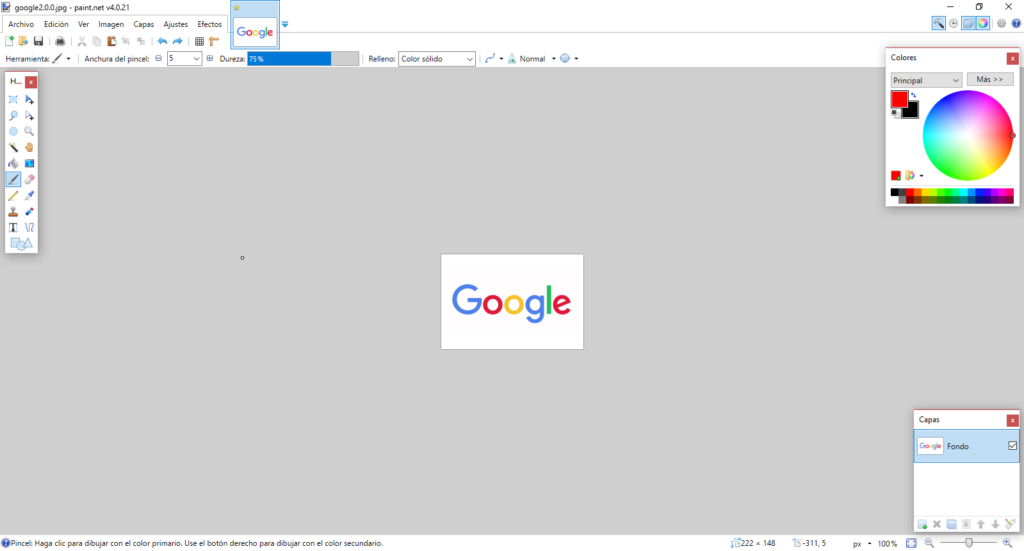
Task: Save the image with floppy icon
Action: pos(39,41)
